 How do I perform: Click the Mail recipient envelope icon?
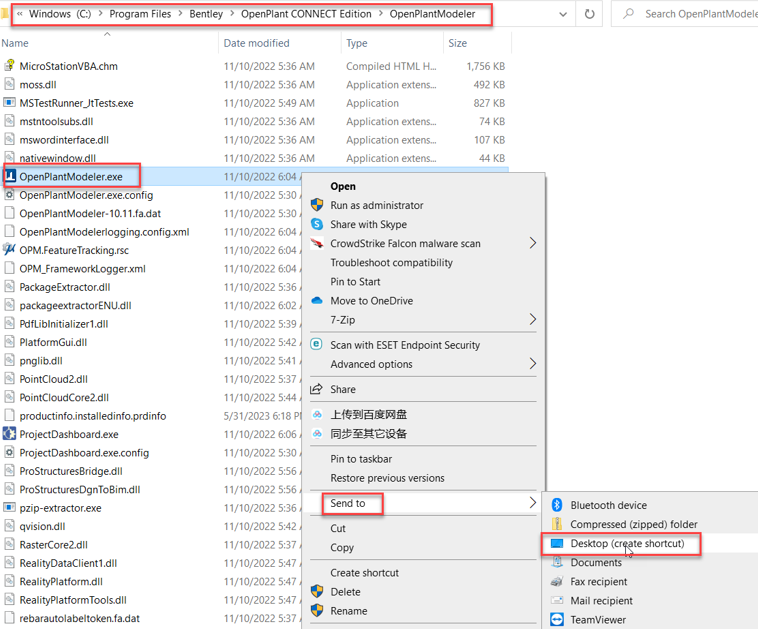click(557, 600)
